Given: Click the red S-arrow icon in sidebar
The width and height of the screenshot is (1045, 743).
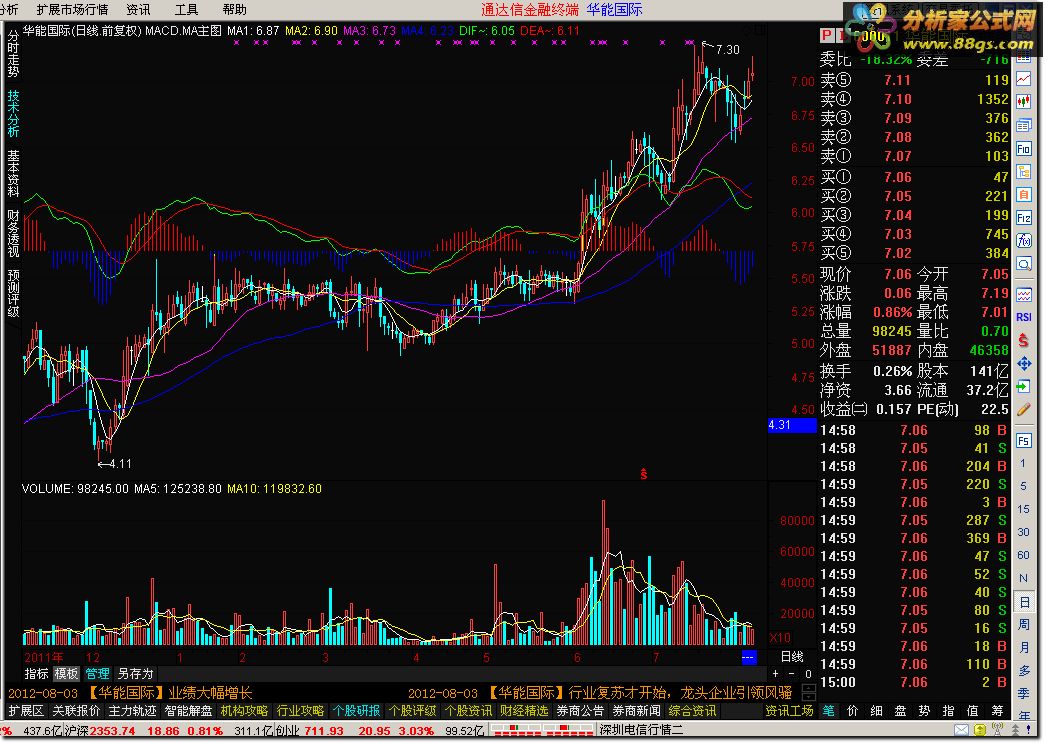Looking at the screenshot, I should point(1024,341).
